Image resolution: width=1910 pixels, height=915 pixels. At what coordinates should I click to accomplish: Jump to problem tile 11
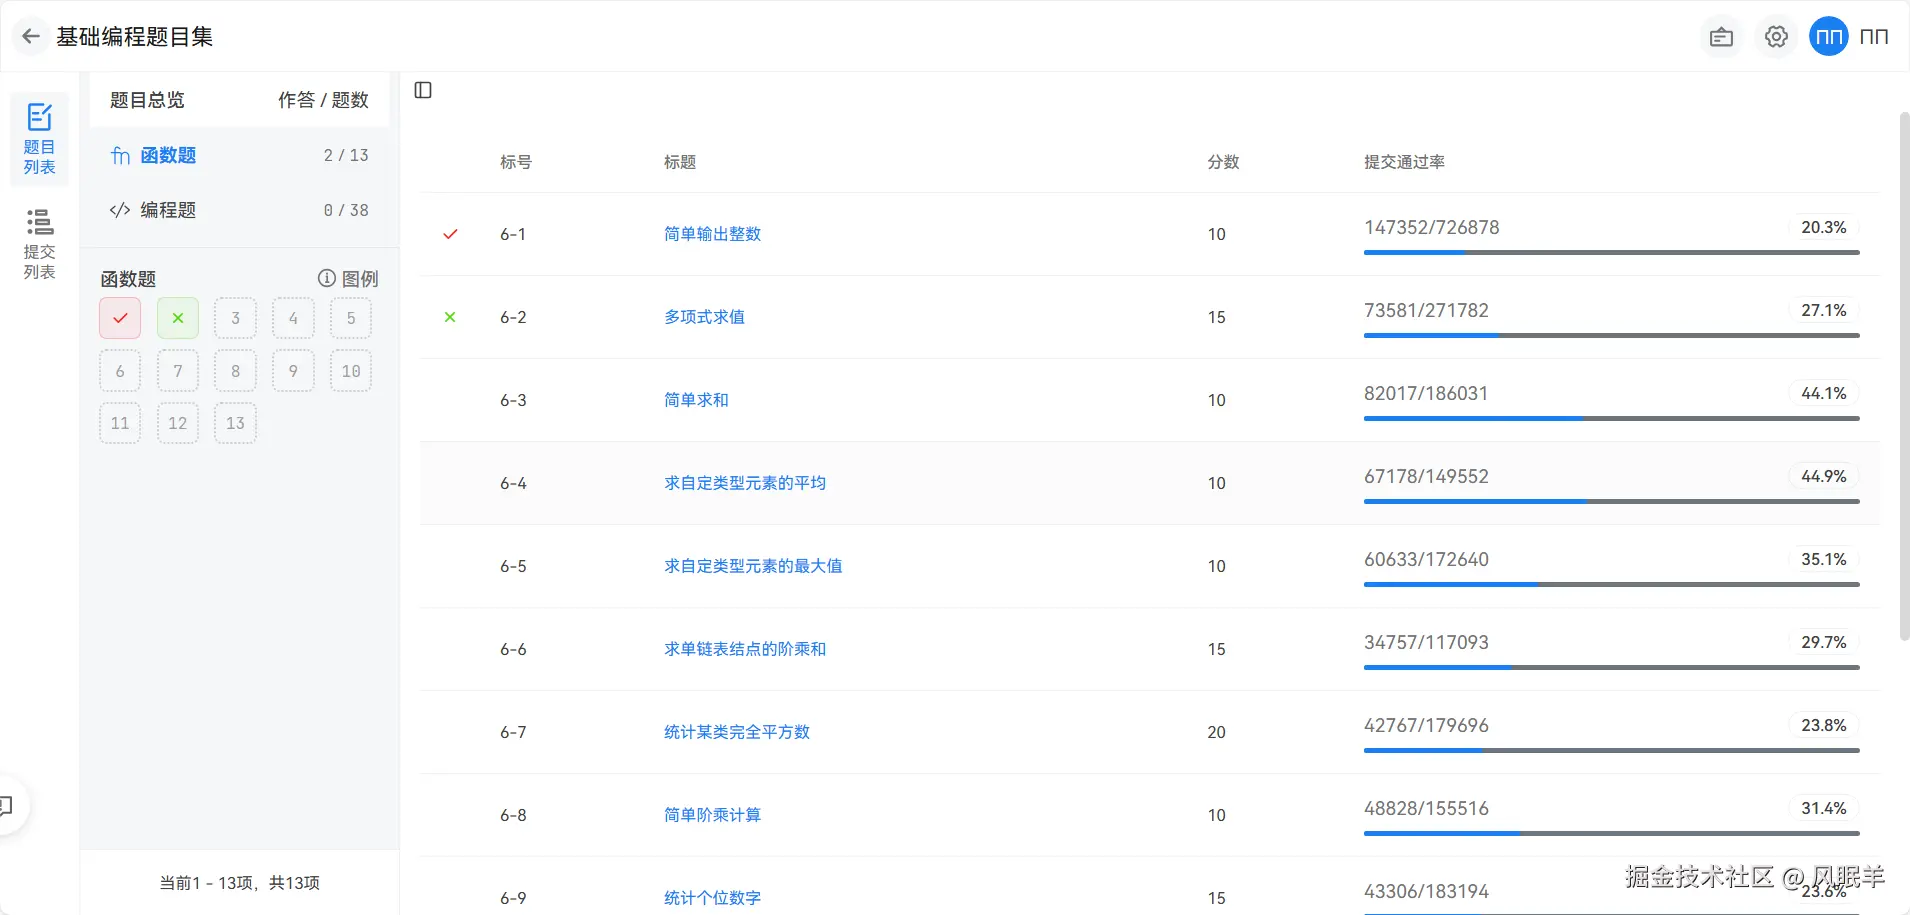[120, 423]
